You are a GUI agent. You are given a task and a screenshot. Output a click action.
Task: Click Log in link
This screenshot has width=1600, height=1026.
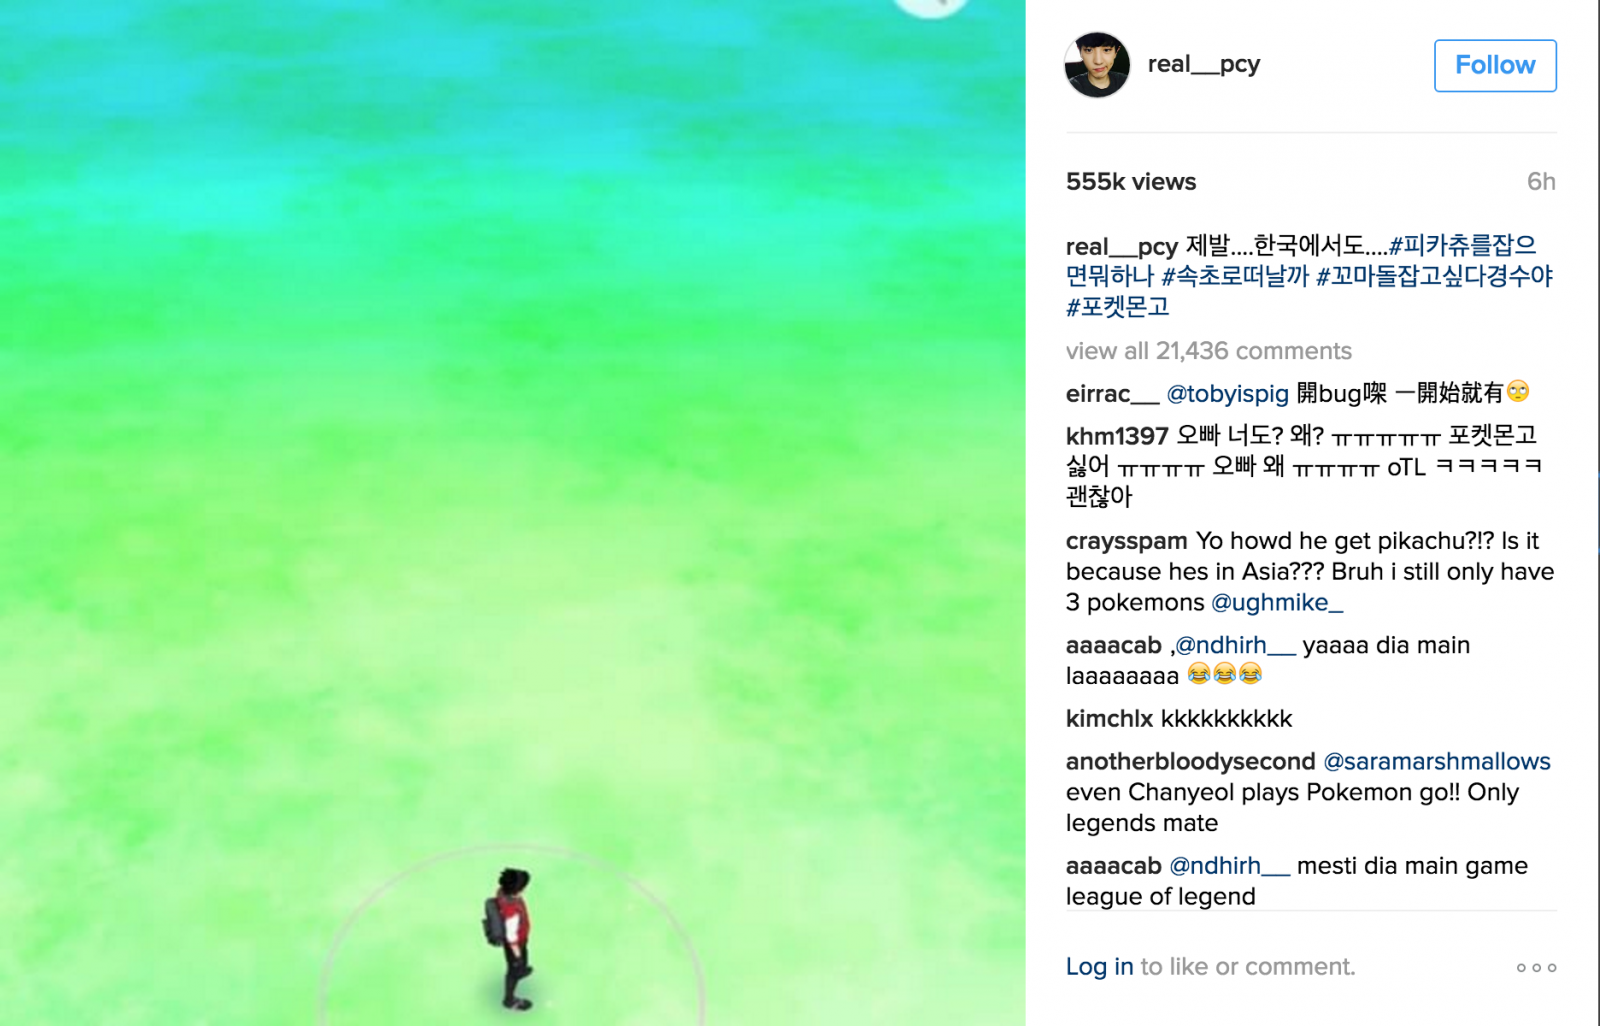[x=1099, y=967]
